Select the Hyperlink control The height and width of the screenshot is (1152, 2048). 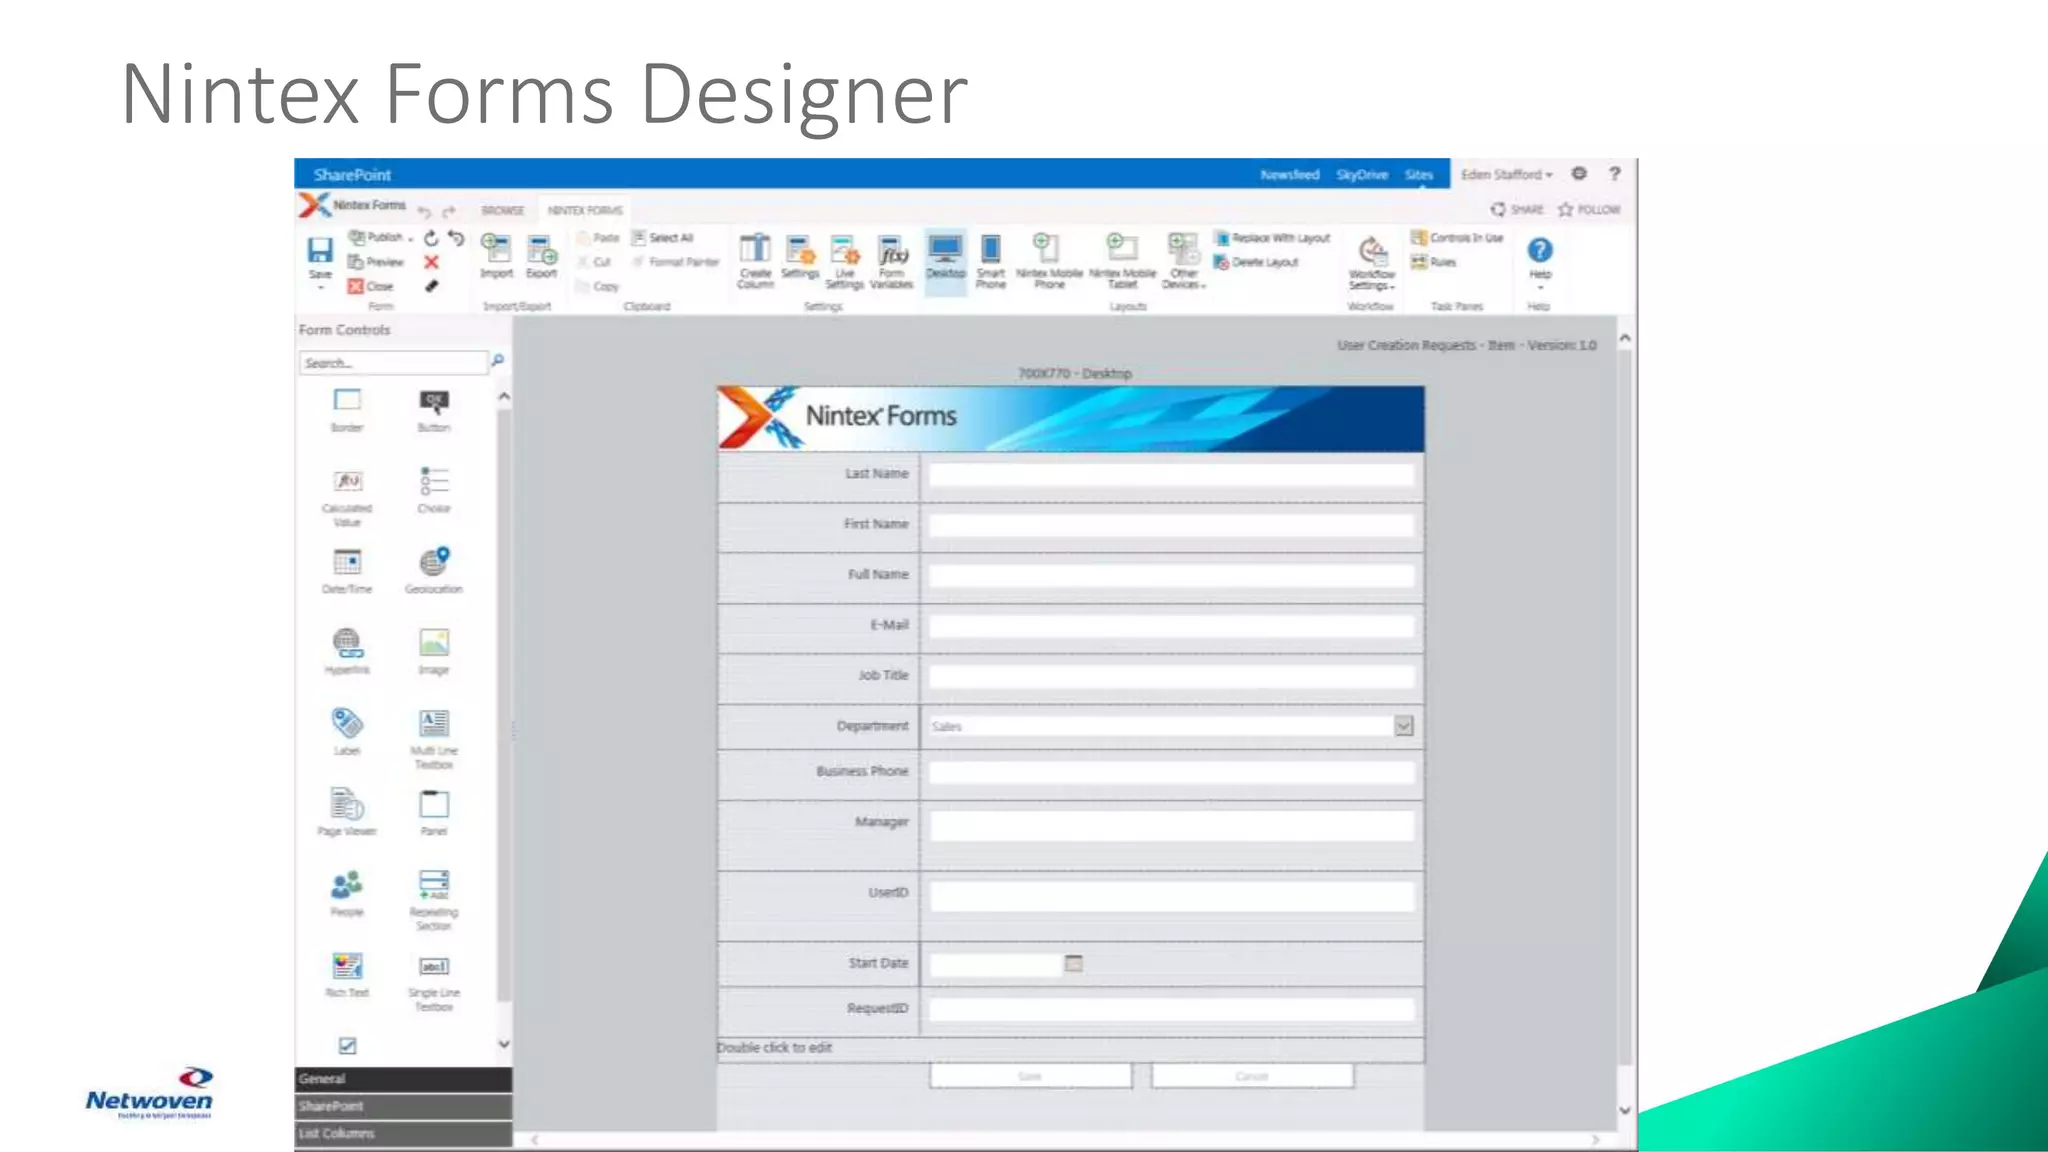347,652
